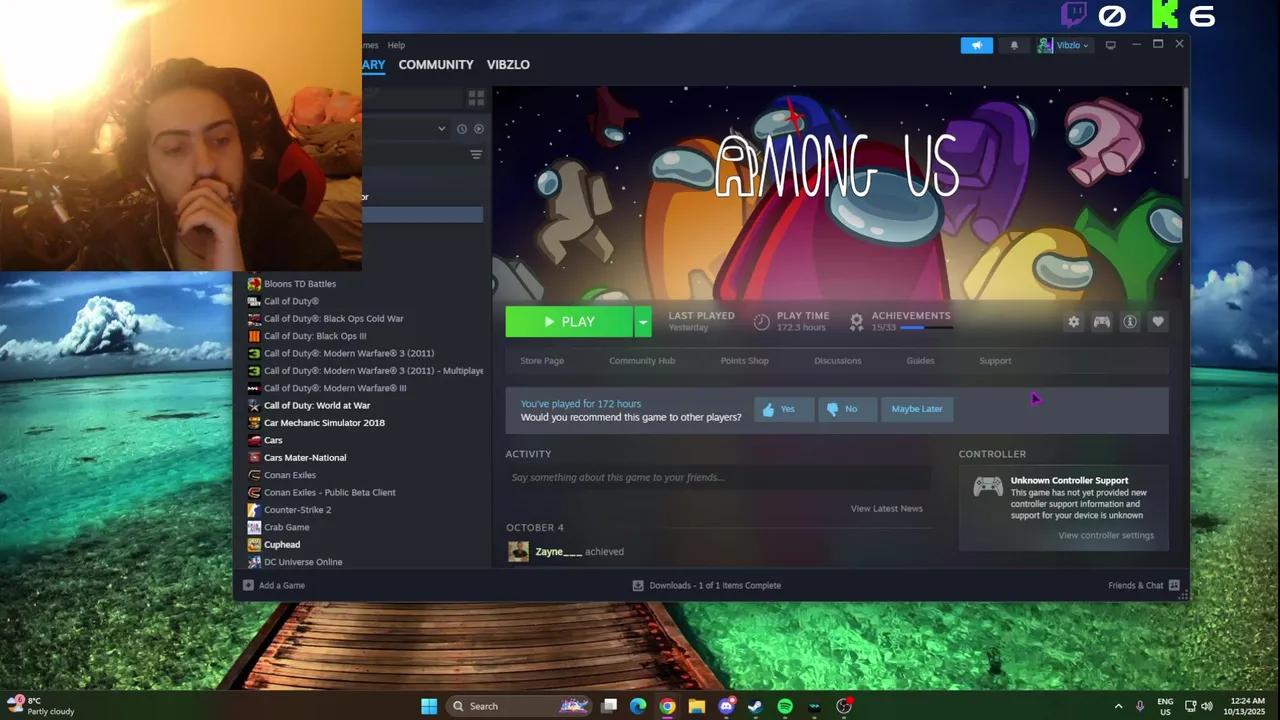Go to Points Shop
The width and height of the screenshot is (1280, 720).
tap(744, 361)
